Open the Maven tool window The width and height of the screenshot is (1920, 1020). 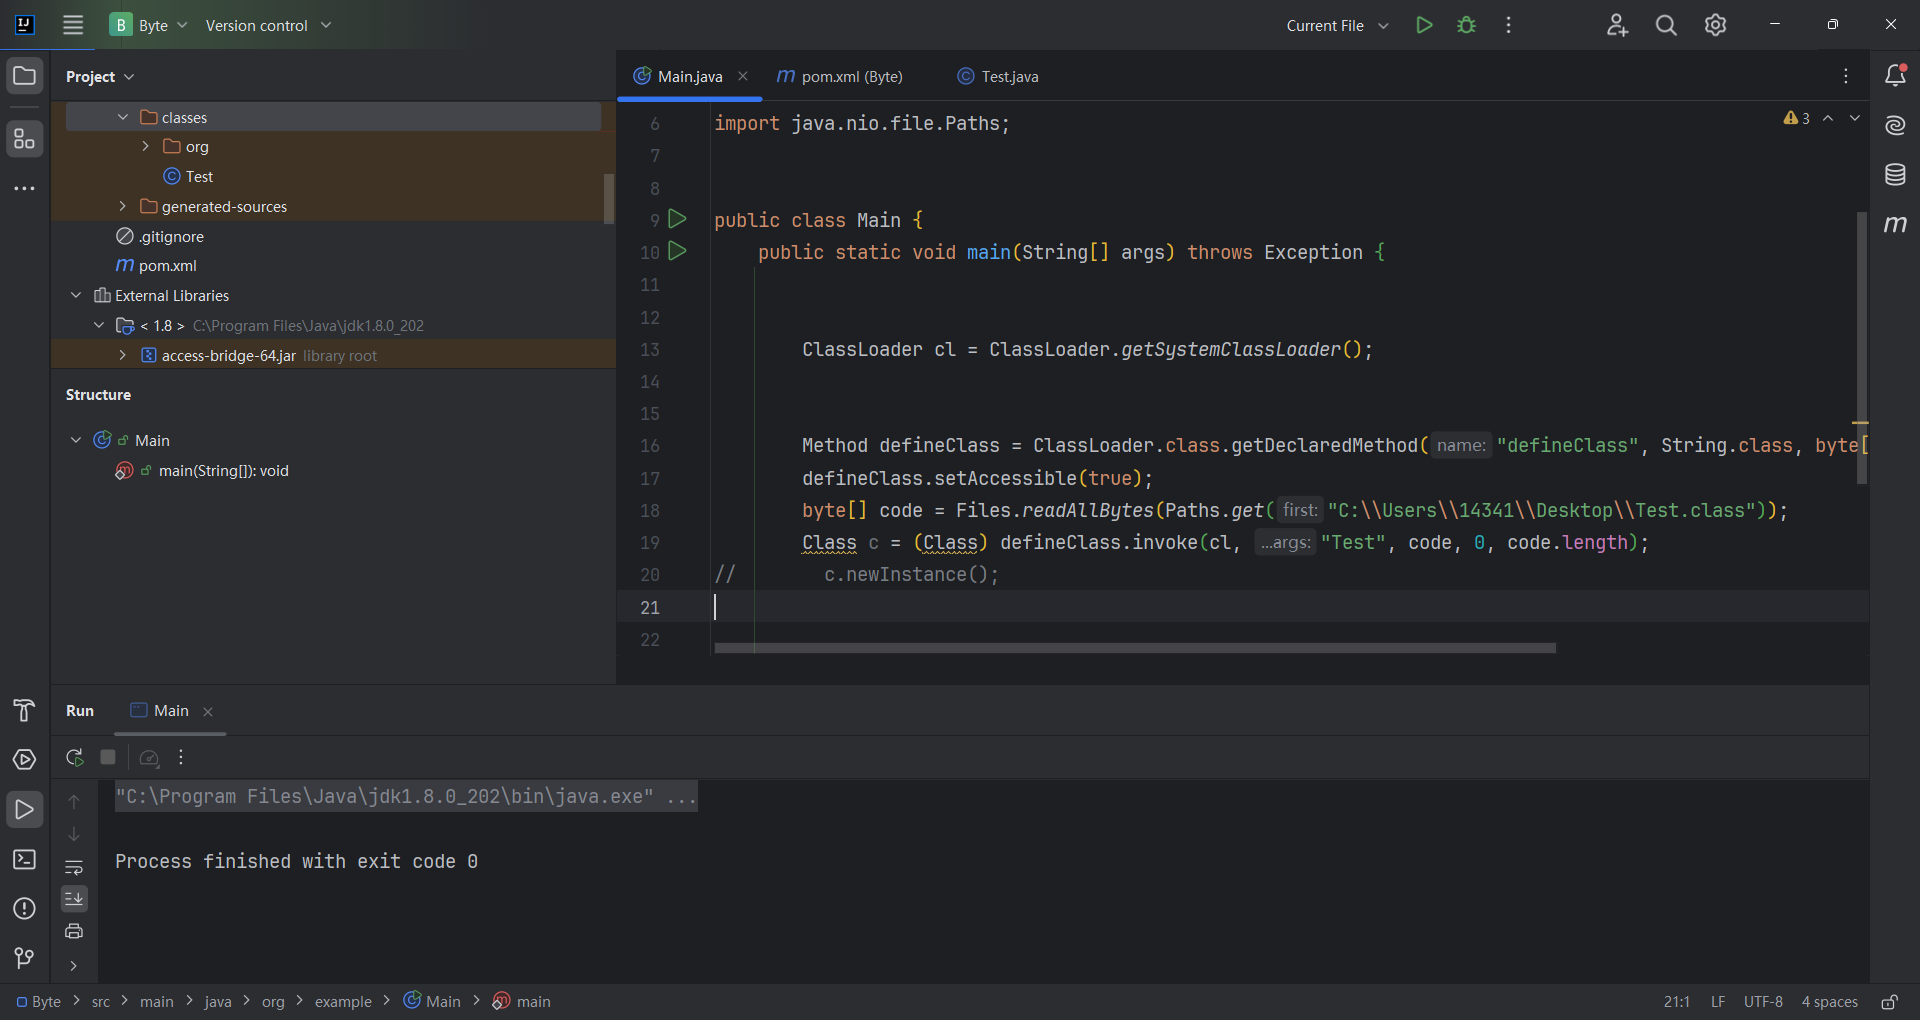pos(1895,224)
